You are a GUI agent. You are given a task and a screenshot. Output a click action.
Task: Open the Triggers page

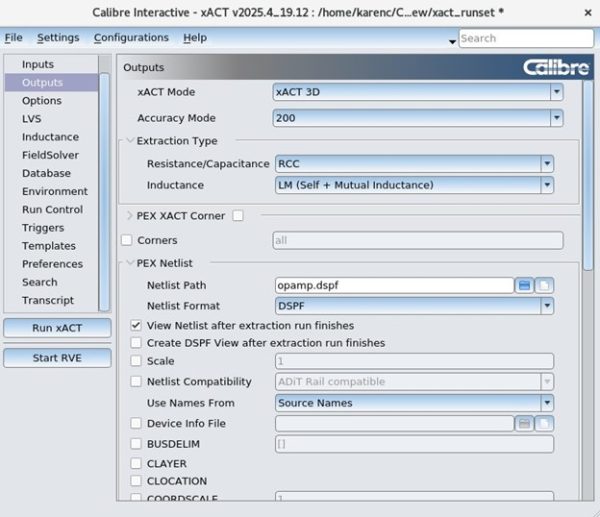click(43, 228)
